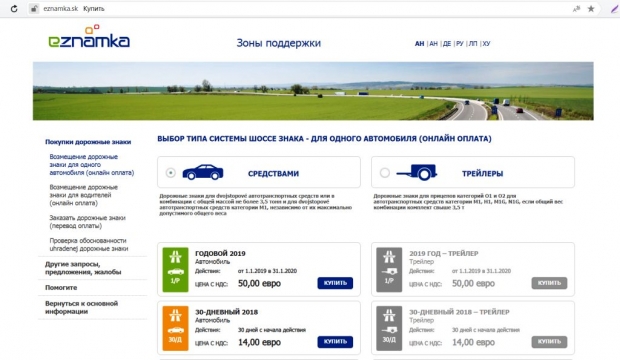
Task: Buy the 30-ДНЕВНЫЙ 2018 car vignette
Action: (x=335, y=341)
